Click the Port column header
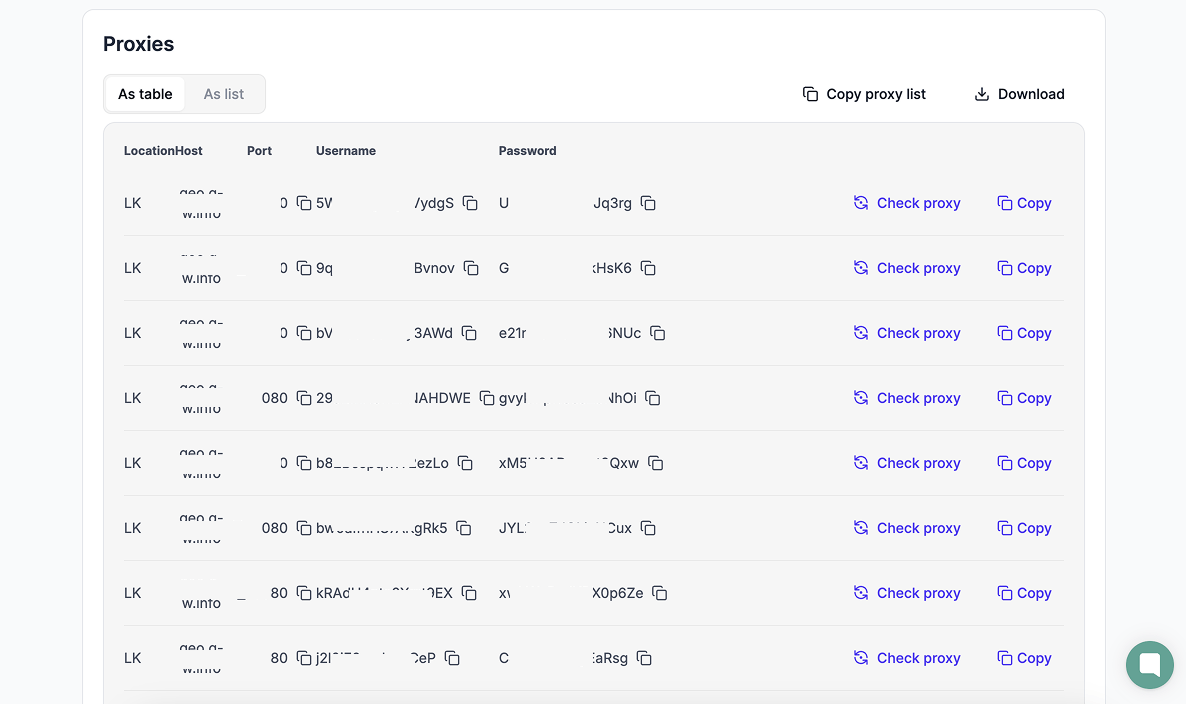The width and height of the screenshot is (1186, 704). (x=259, y=151)
